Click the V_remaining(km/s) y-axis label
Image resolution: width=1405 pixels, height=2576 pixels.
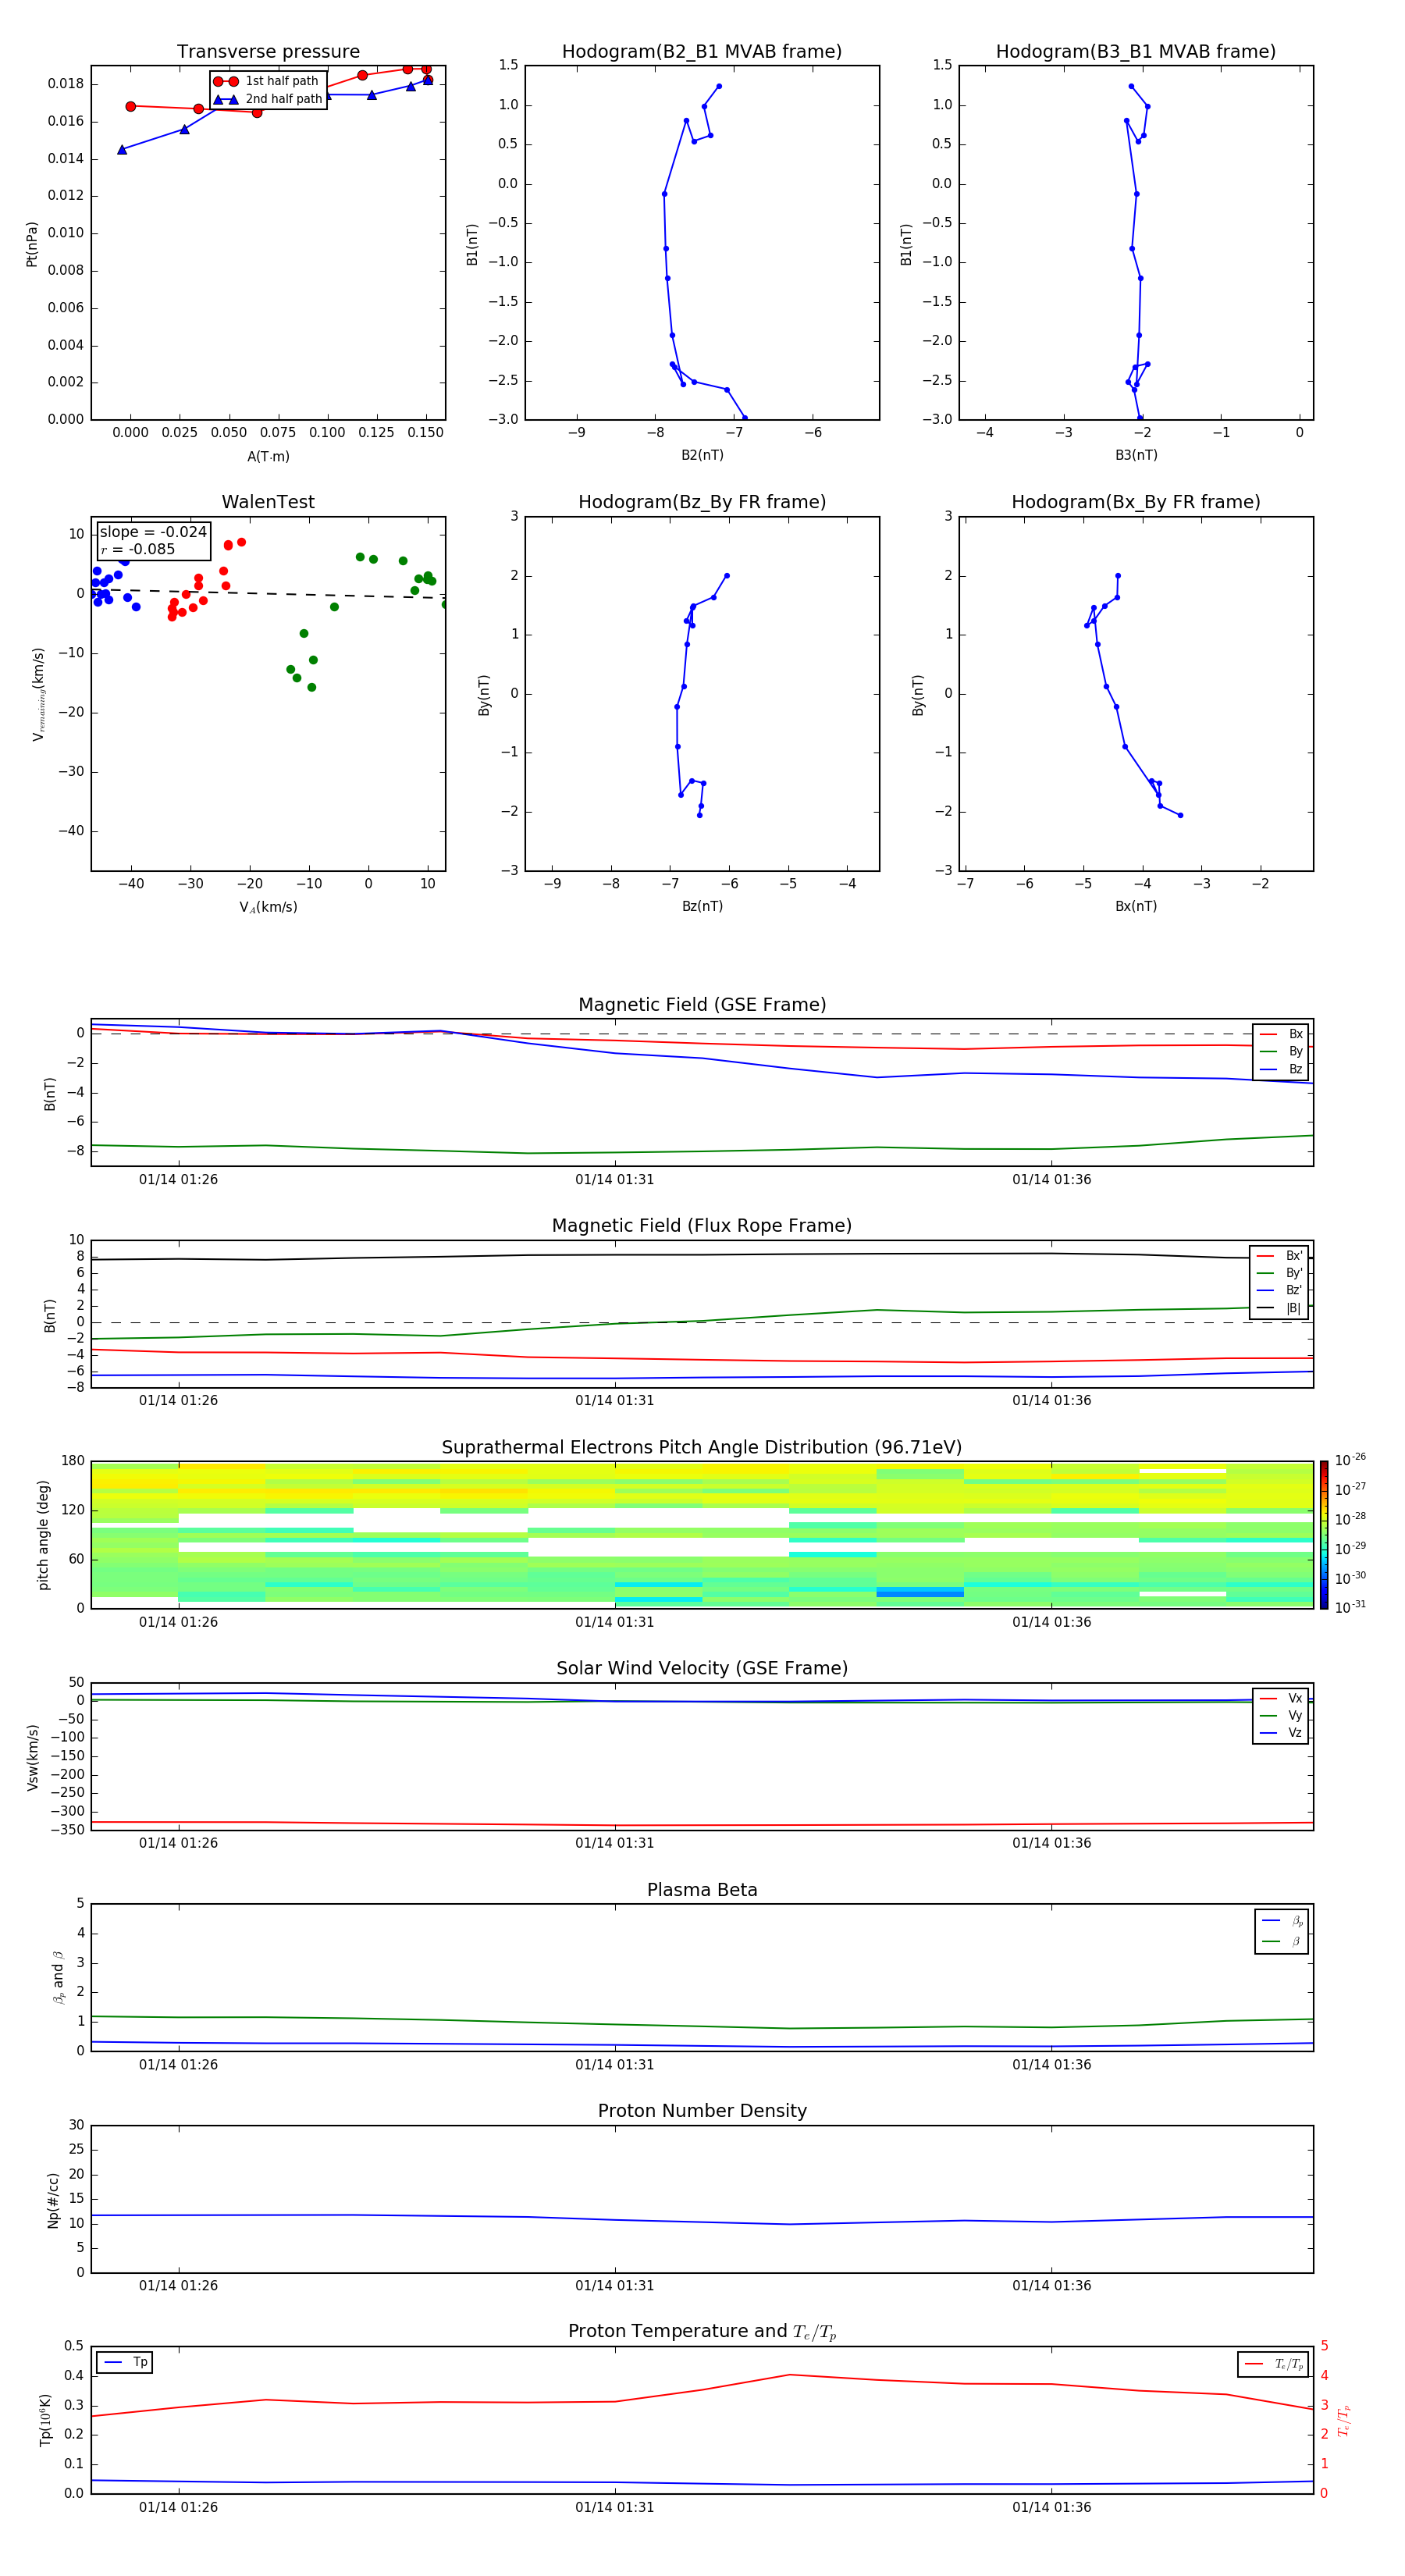[39, 694]
